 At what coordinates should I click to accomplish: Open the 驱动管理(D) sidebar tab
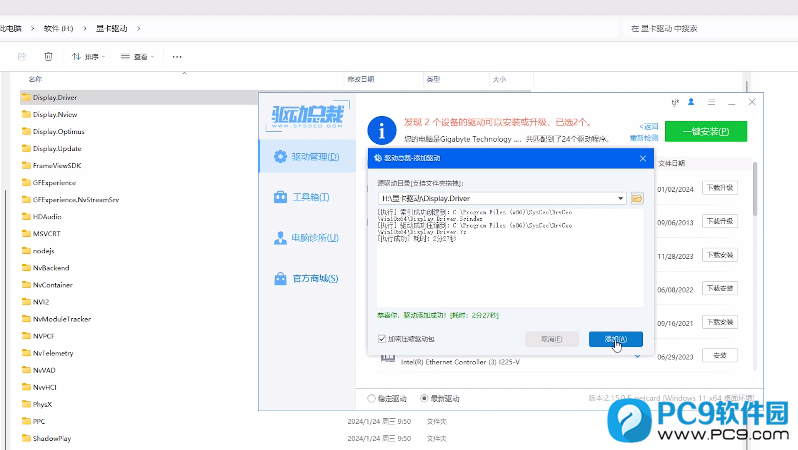307,156
